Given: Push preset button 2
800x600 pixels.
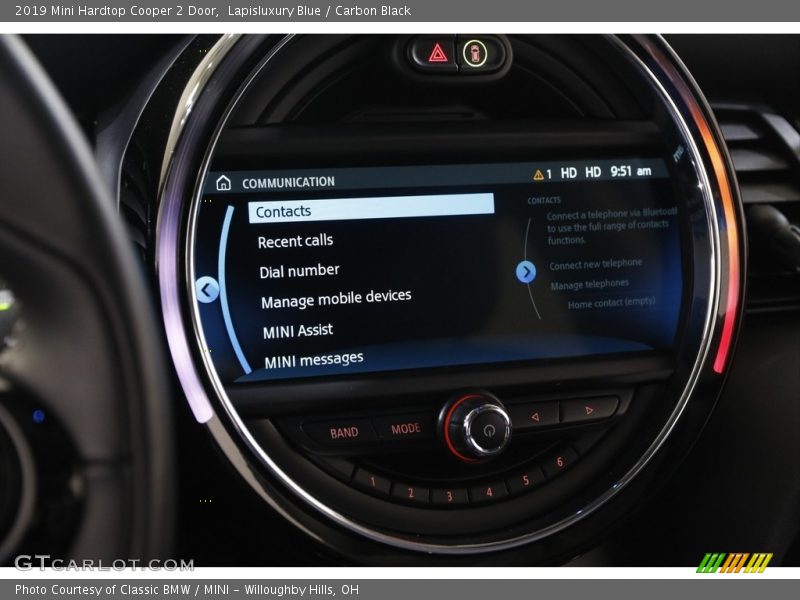Looking at the screenshot, I should point(410,492).
